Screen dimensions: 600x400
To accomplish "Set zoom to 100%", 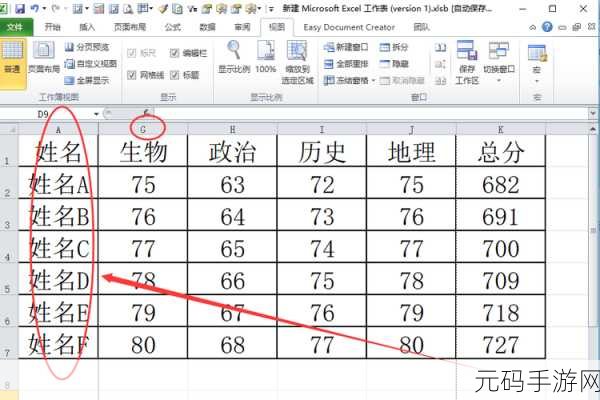I will (x=266, y=57).
